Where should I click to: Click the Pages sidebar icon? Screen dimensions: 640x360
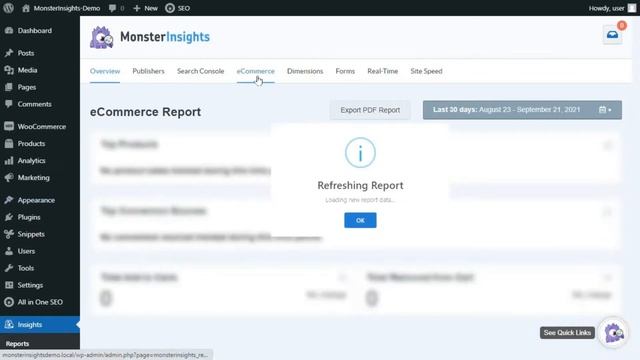tap(9, 87)
